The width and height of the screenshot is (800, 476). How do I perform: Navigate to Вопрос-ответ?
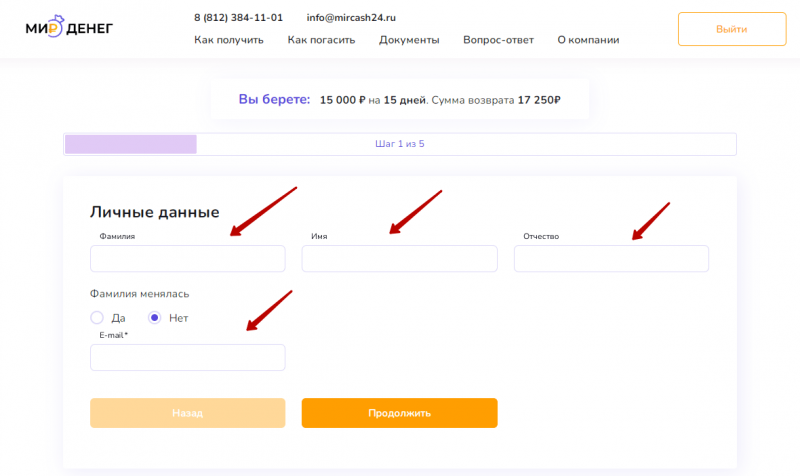[498, 40]
